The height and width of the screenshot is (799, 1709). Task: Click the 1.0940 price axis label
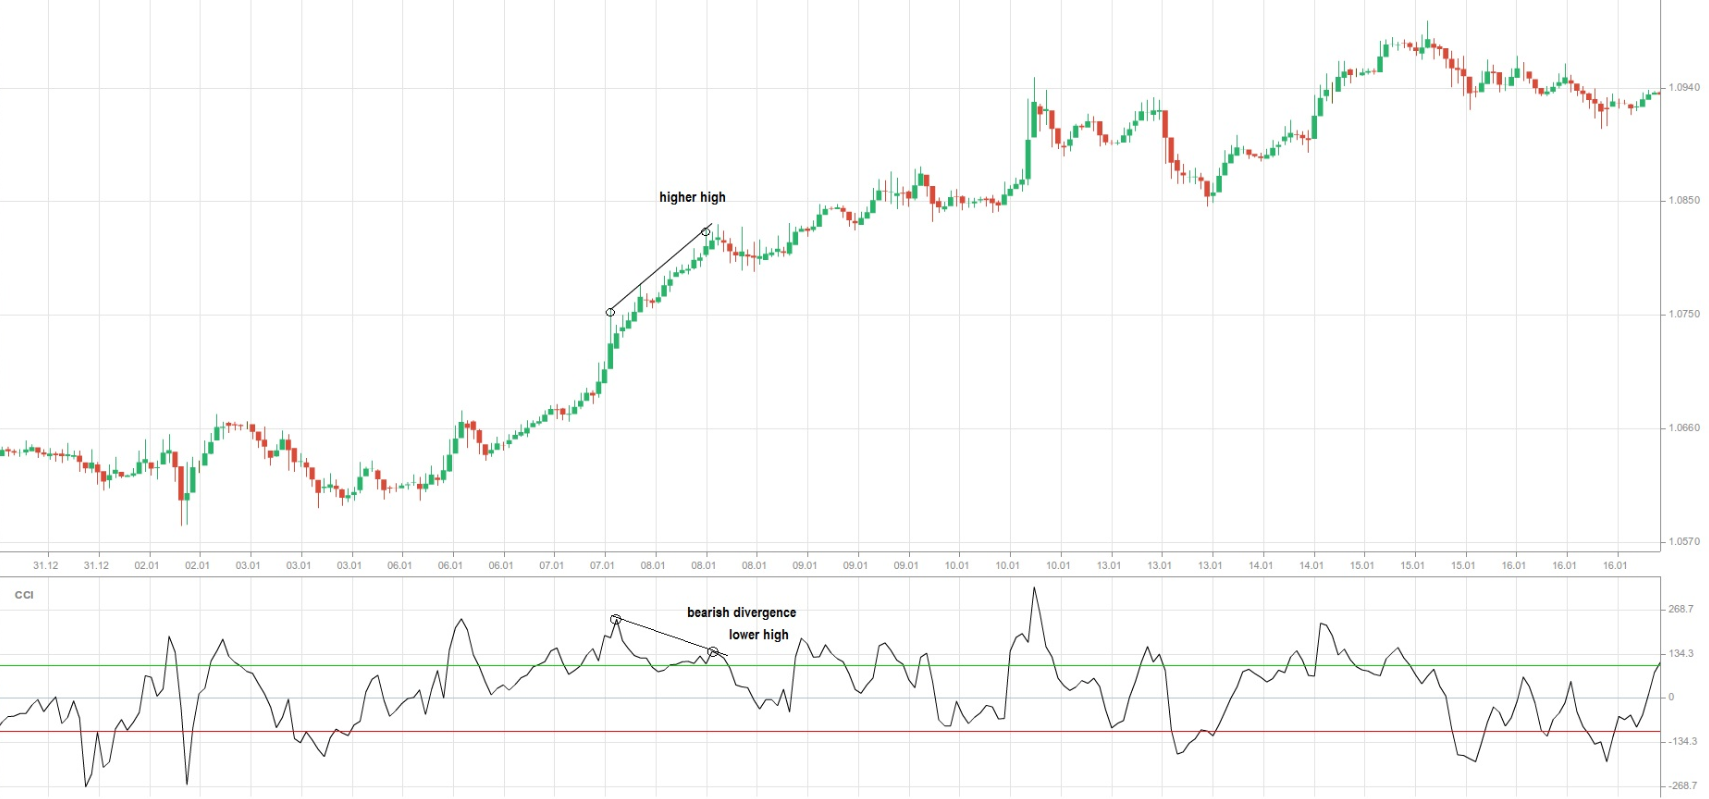(x=1683, y=88)
